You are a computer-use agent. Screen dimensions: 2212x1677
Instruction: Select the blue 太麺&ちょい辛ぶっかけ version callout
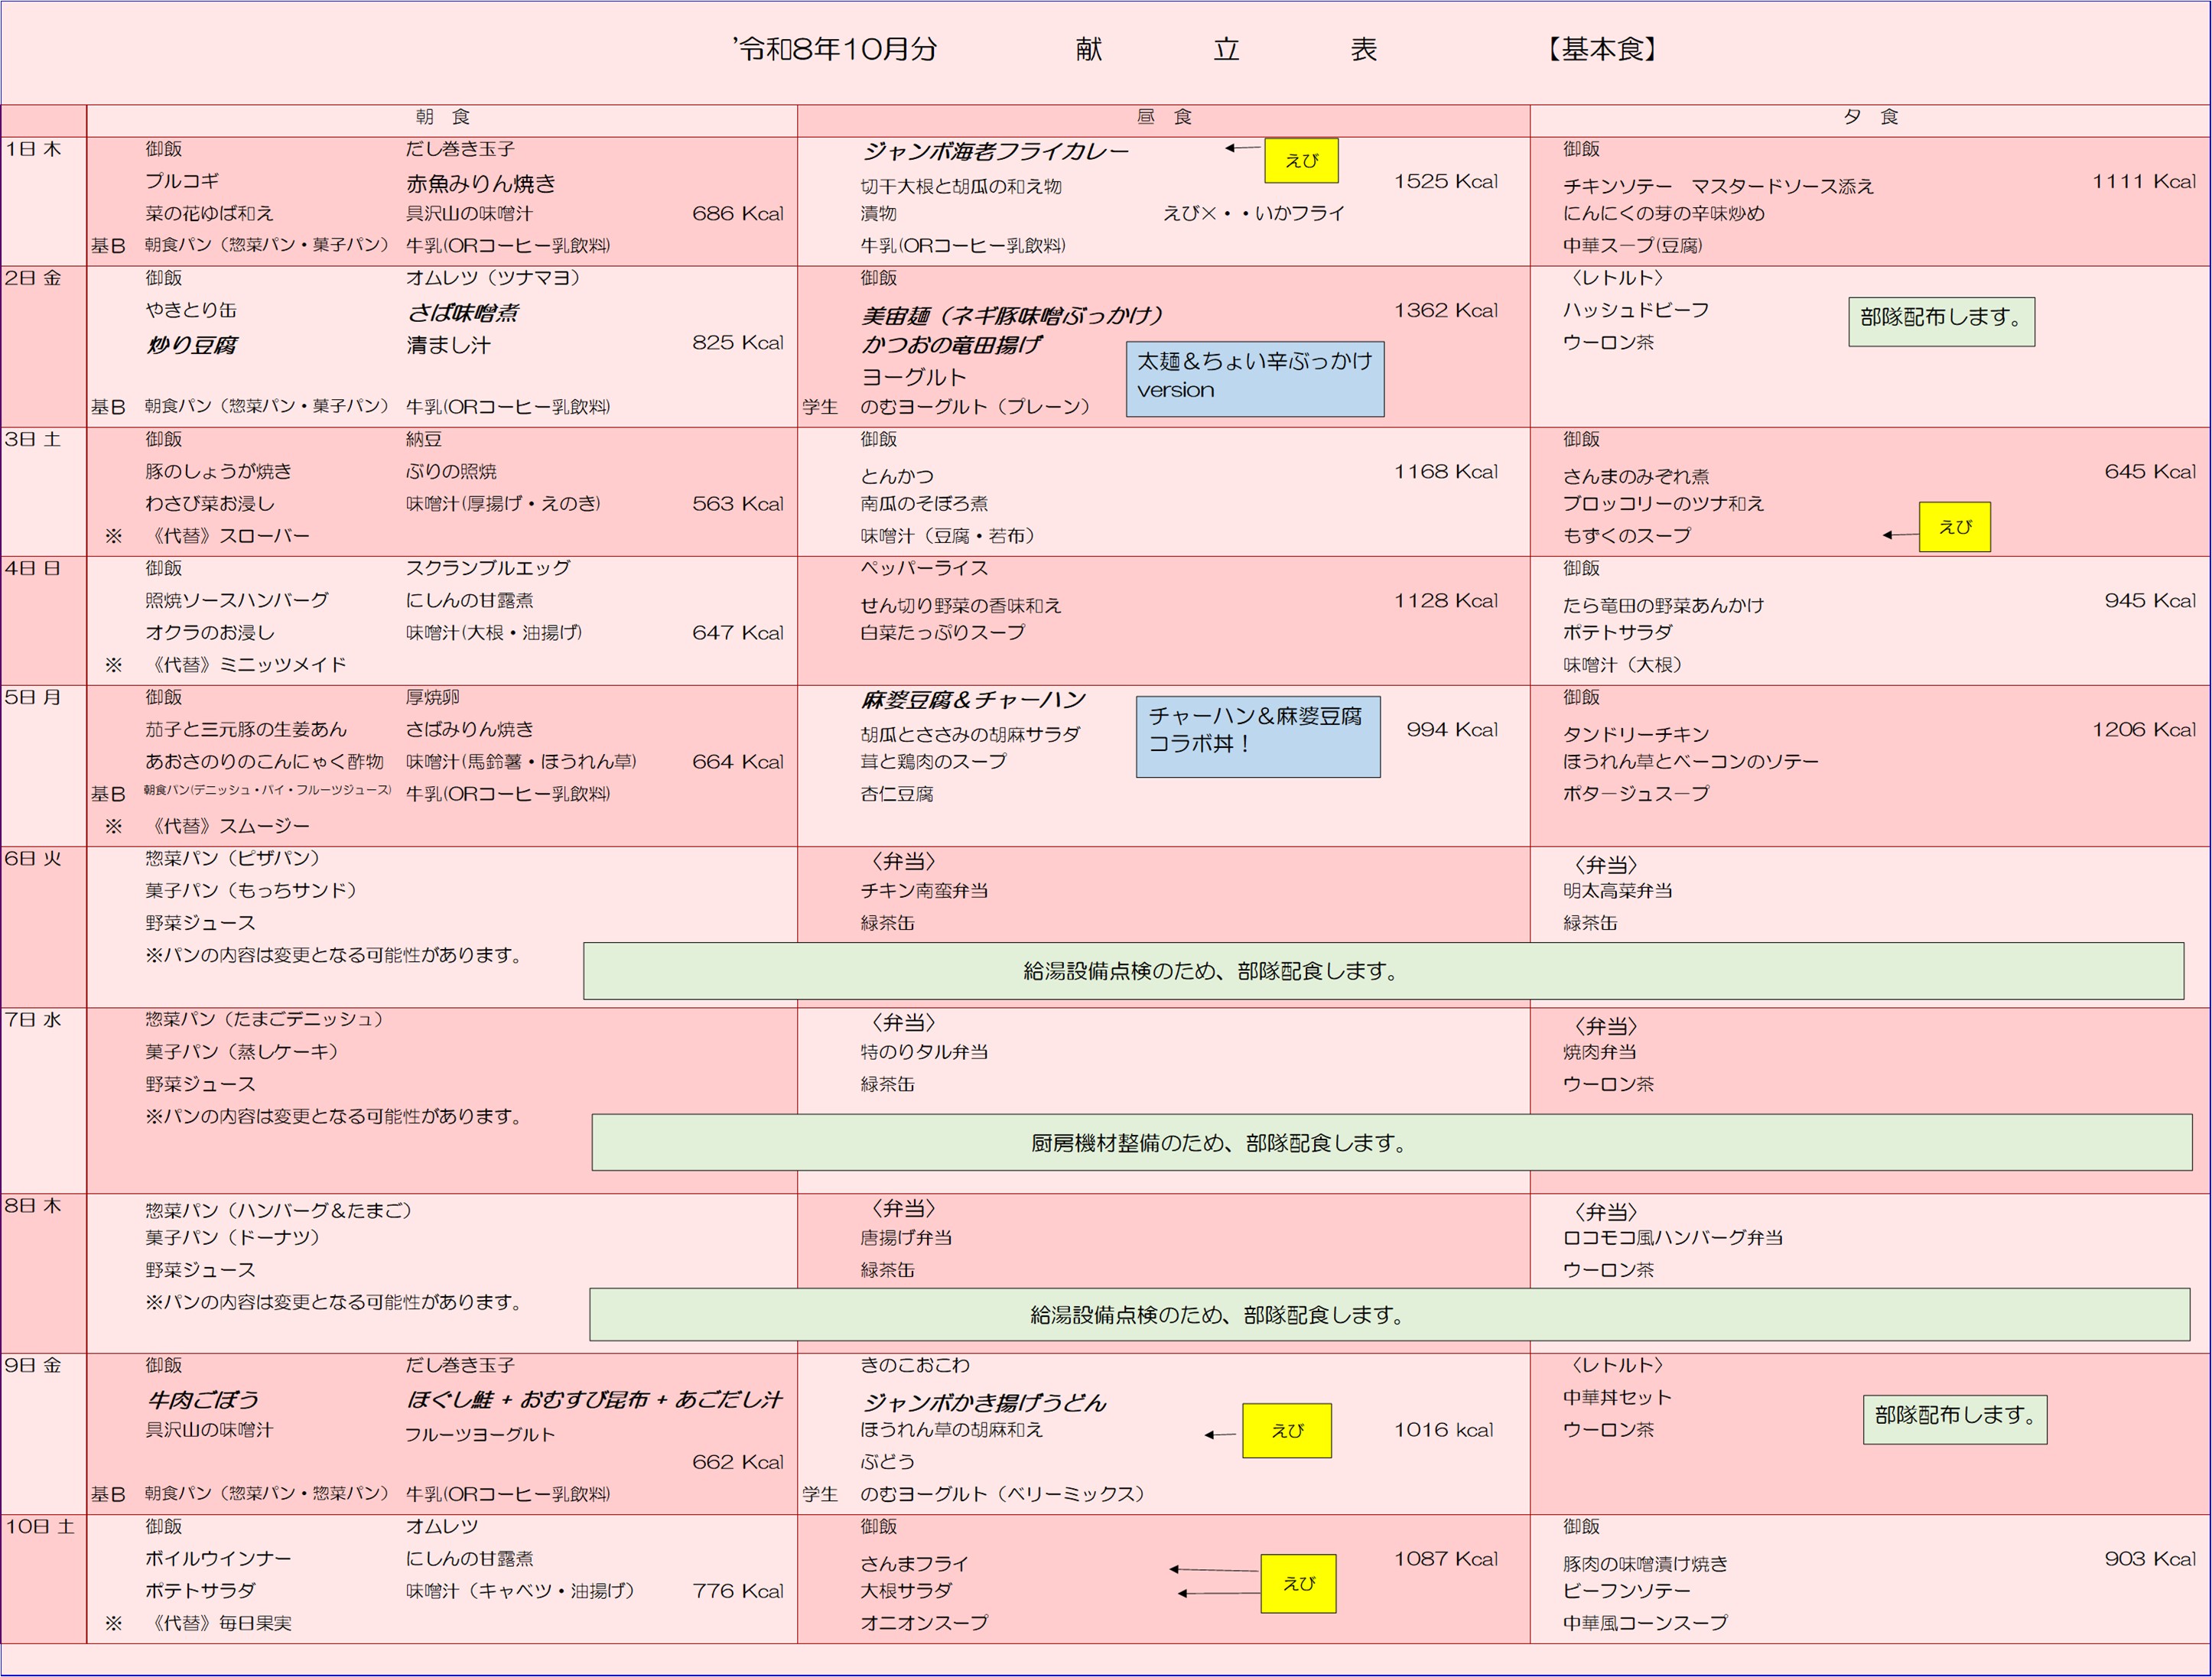pos(1255,380)
